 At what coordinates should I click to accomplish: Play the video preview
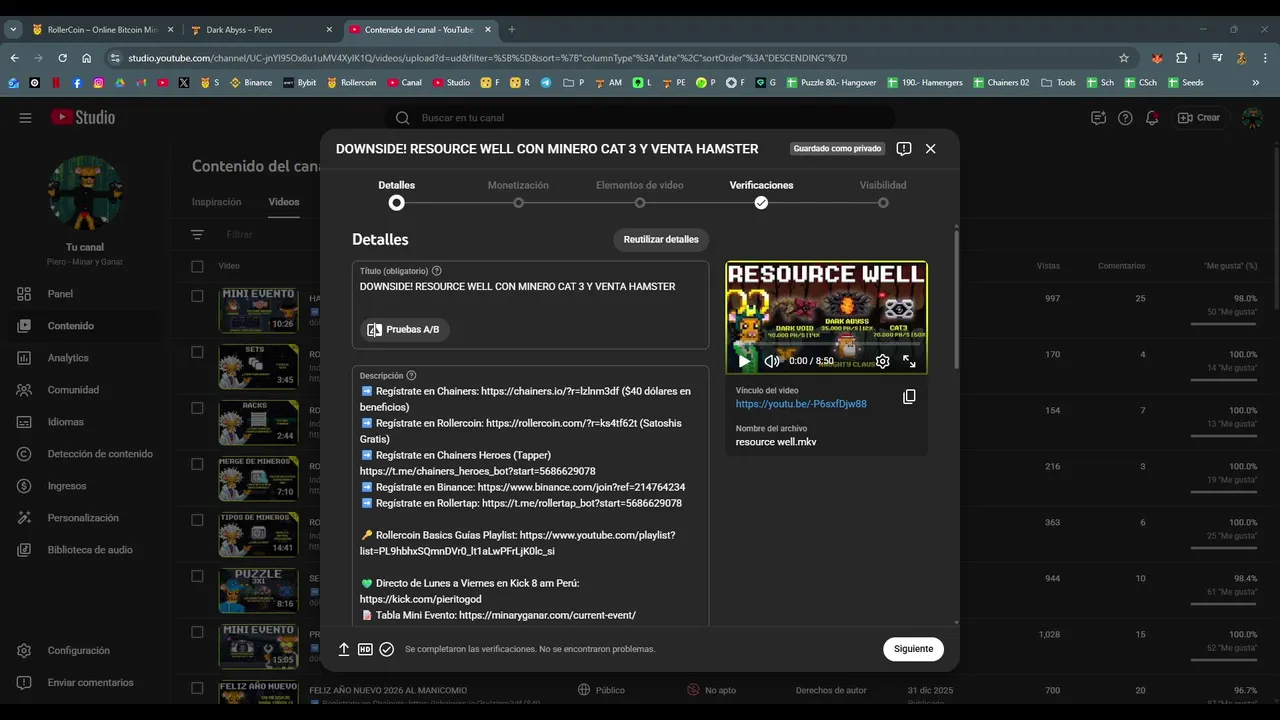pyautogui.click(x=743, y=361)
